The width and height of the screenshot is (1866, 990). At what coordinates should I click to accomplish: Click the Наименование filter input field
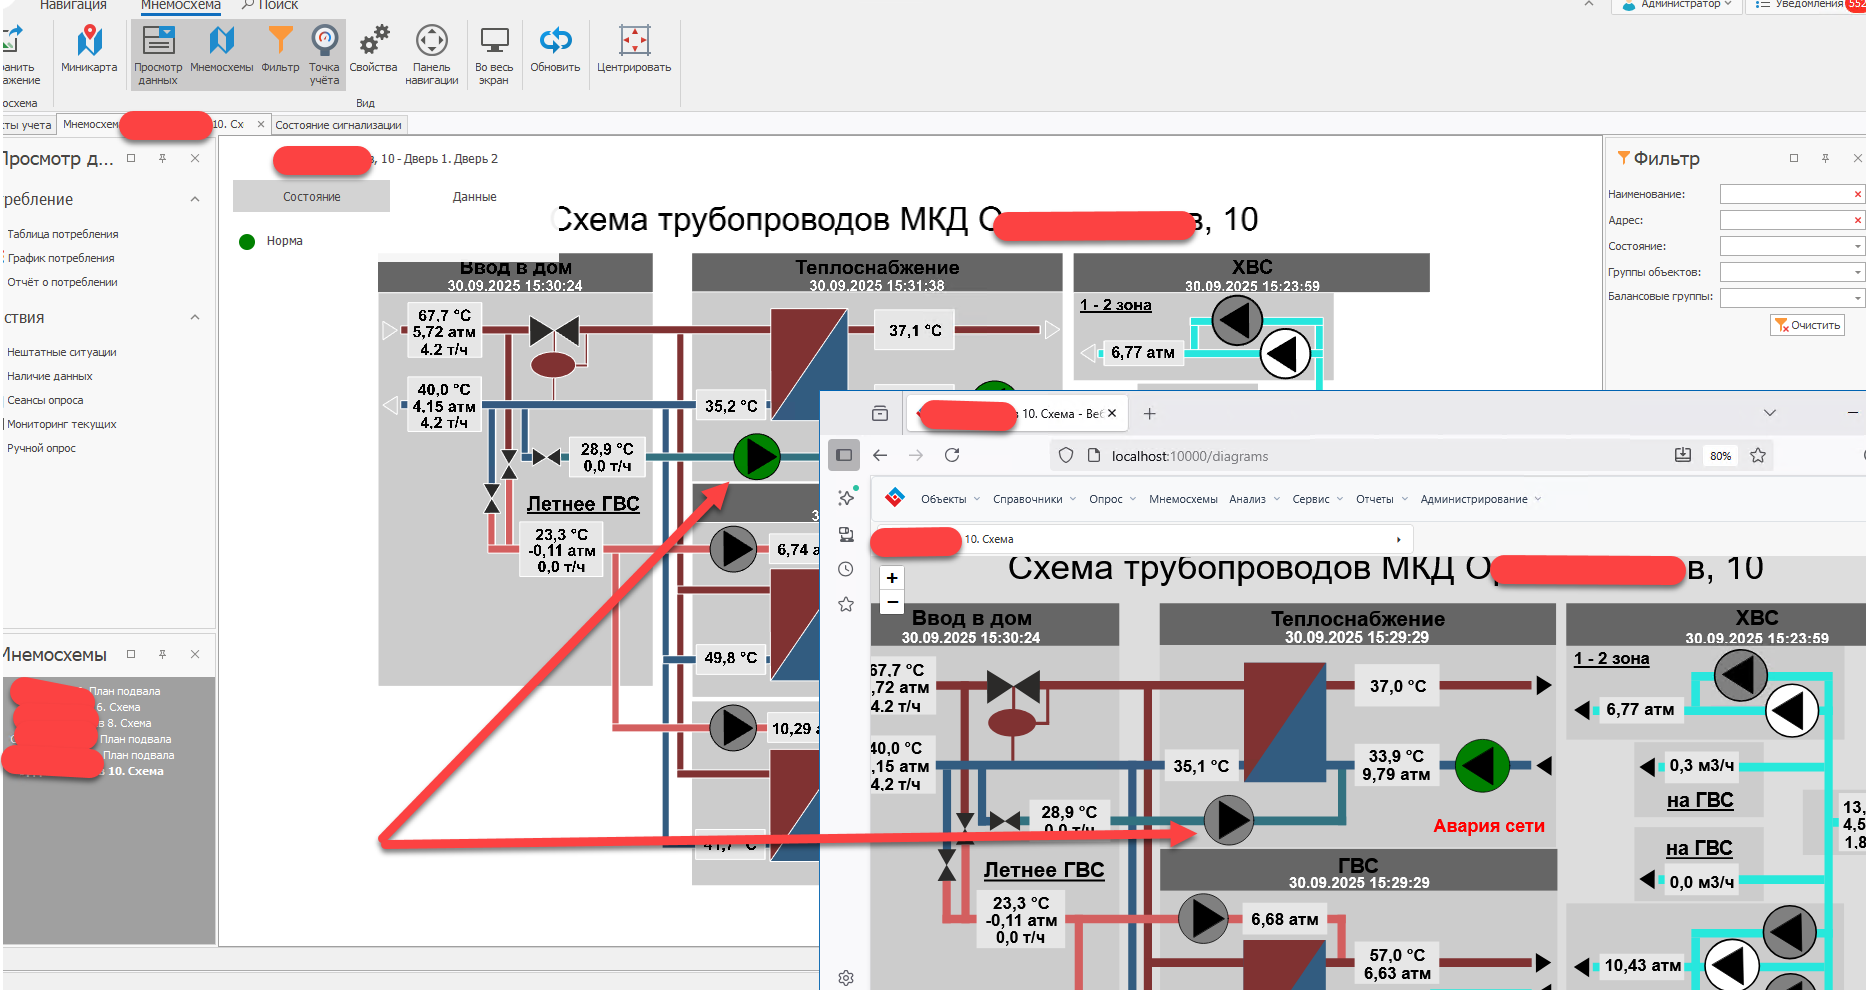coord(1785,194)
